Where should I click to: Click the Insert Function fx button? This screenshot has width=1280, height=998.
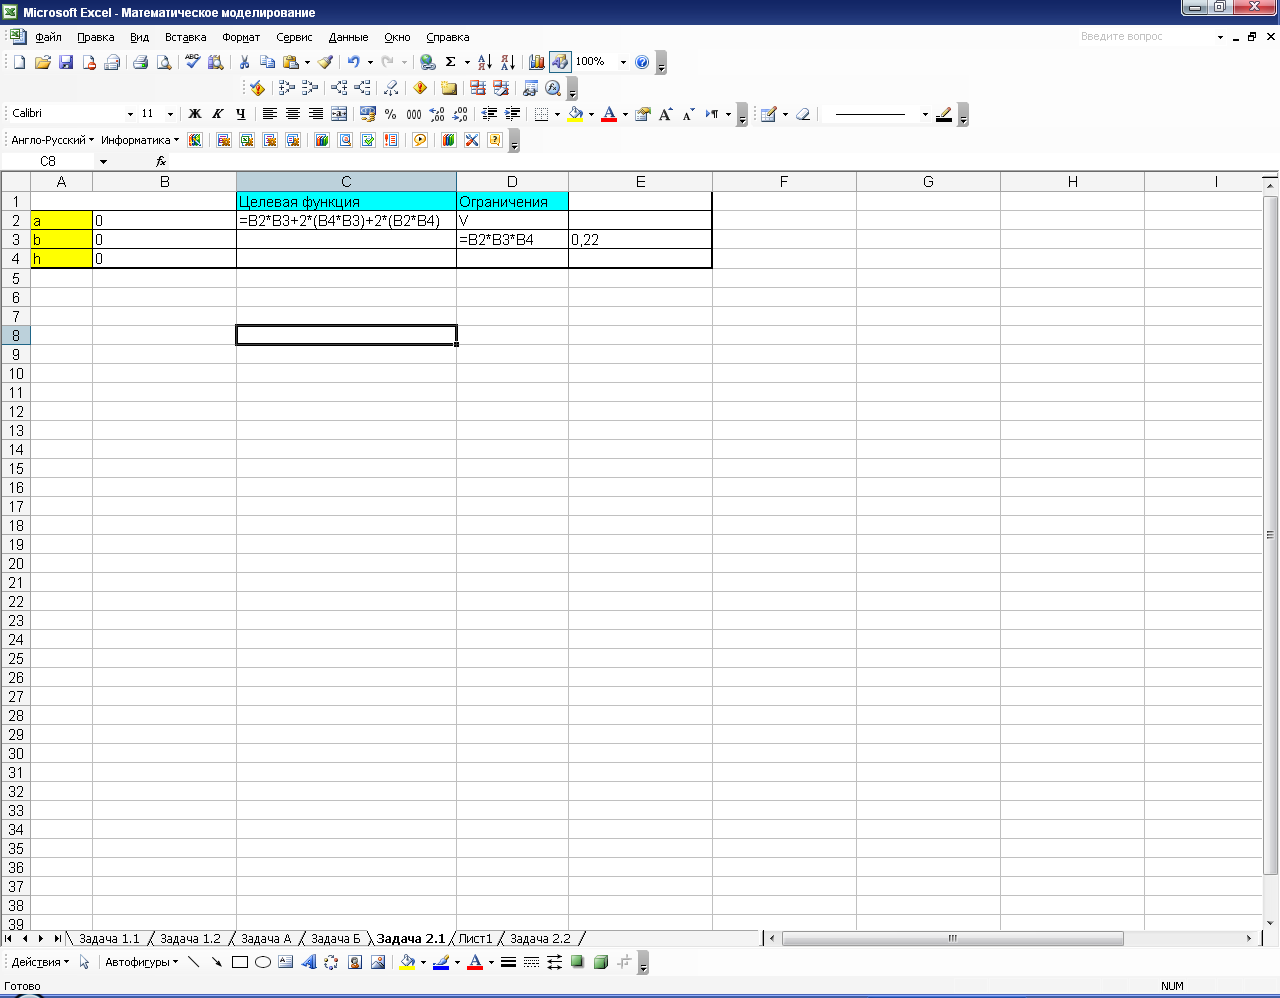161,161
